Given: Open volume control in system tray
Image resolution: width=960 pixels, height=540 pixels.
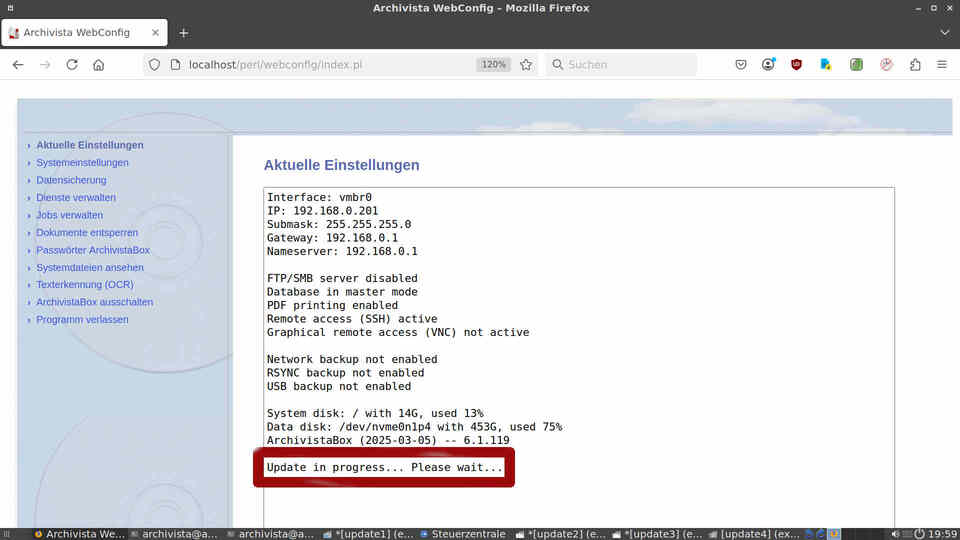Looking at the screenshot, I should click(x=895, y=534).
